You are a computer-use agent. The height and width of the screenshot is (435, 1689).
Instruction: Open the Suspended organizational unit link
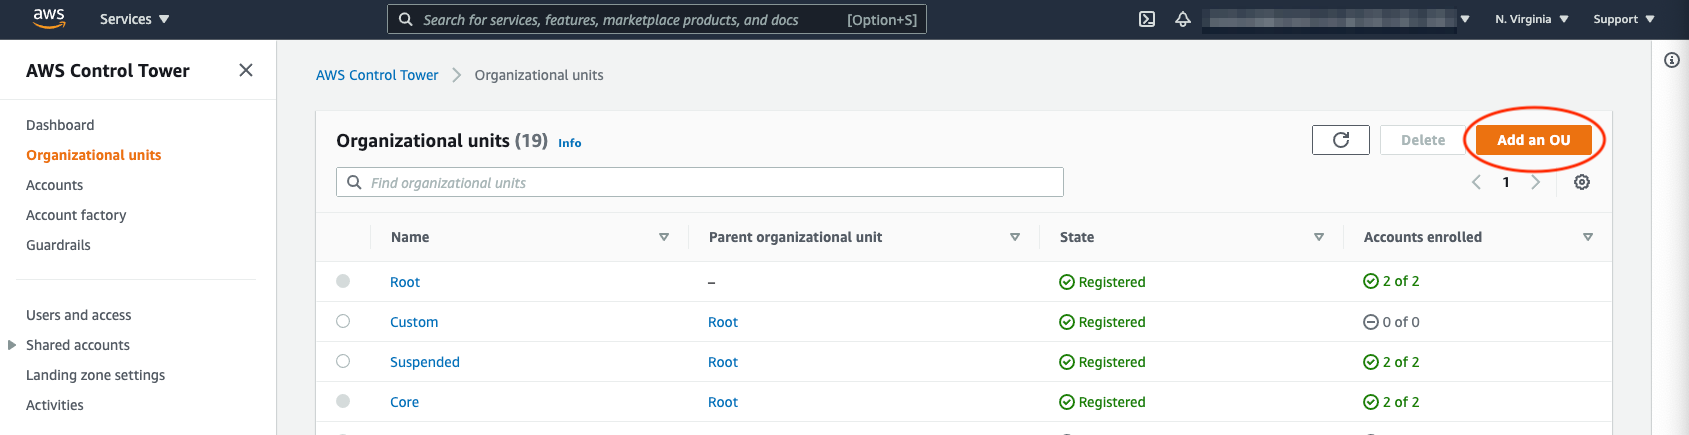tap(425, 362)
